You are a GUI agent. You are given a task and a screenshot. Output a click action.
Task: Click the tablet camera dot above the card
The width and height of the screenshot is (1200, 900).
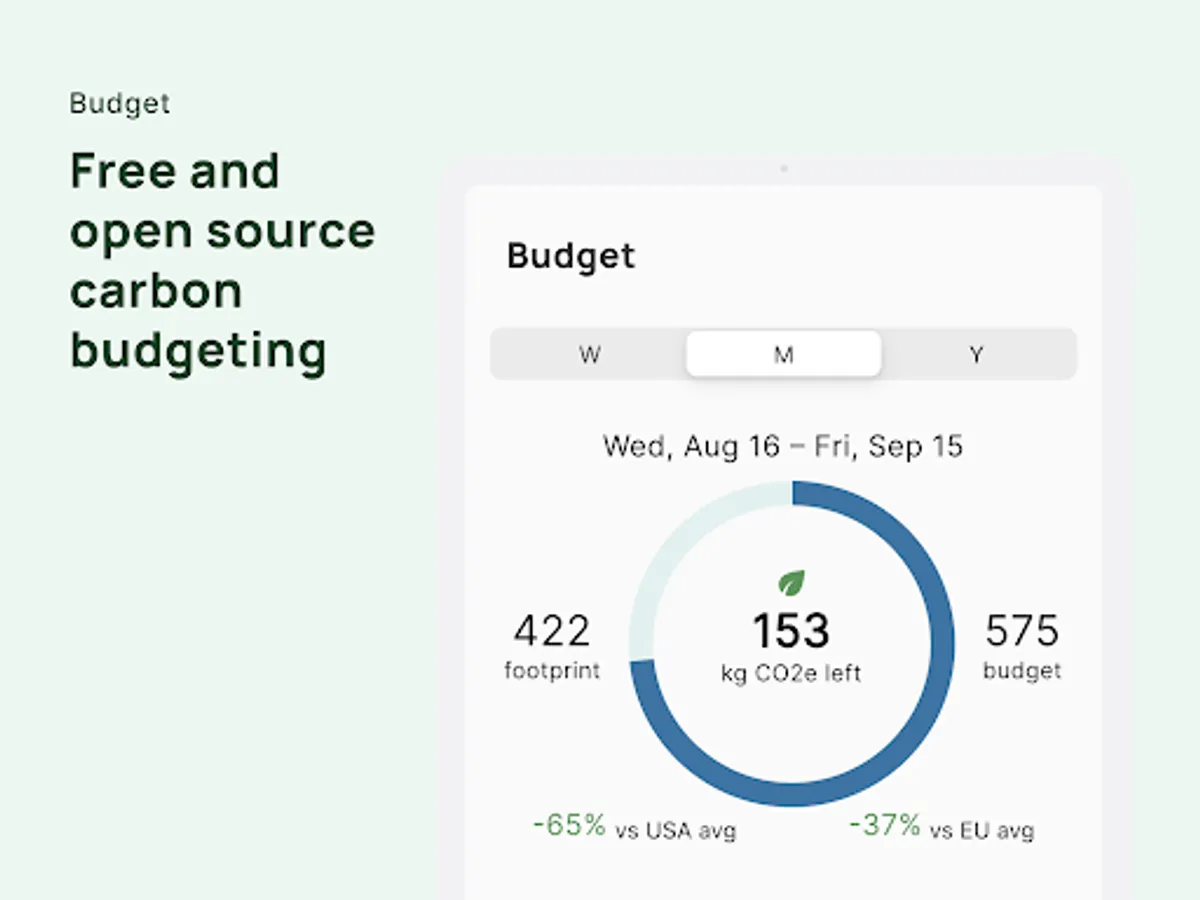click(784, 168)
